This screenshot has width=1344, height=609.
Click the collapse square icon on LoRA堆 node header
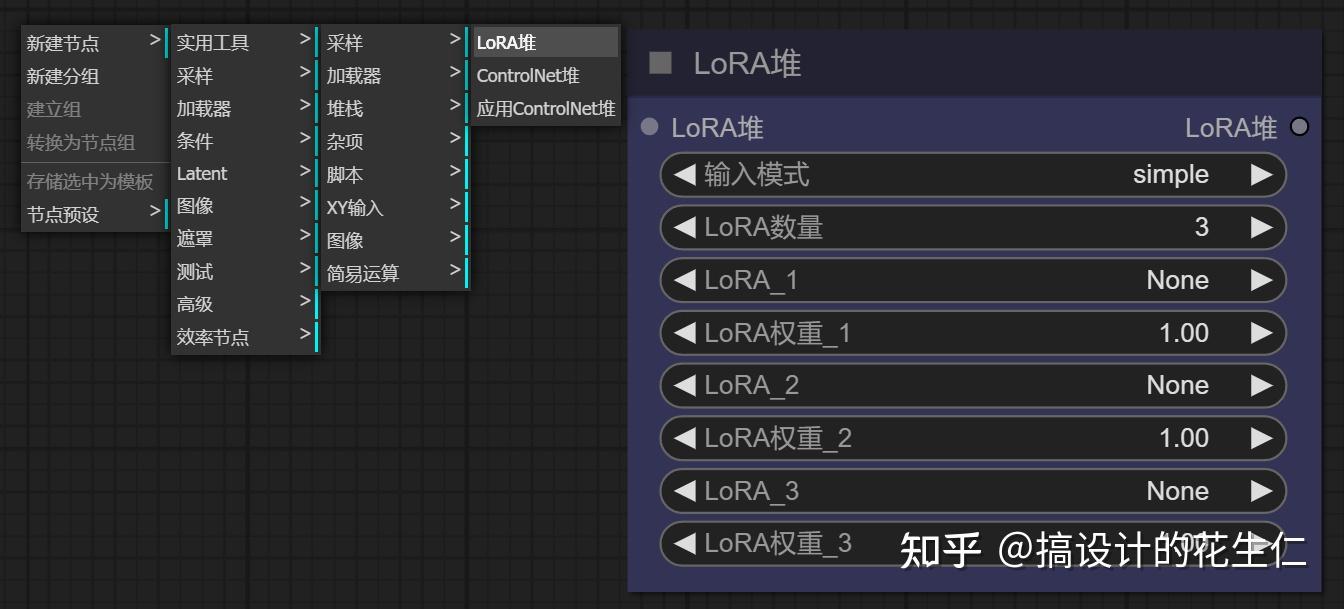pyautogui.click(x=661, y=63)
